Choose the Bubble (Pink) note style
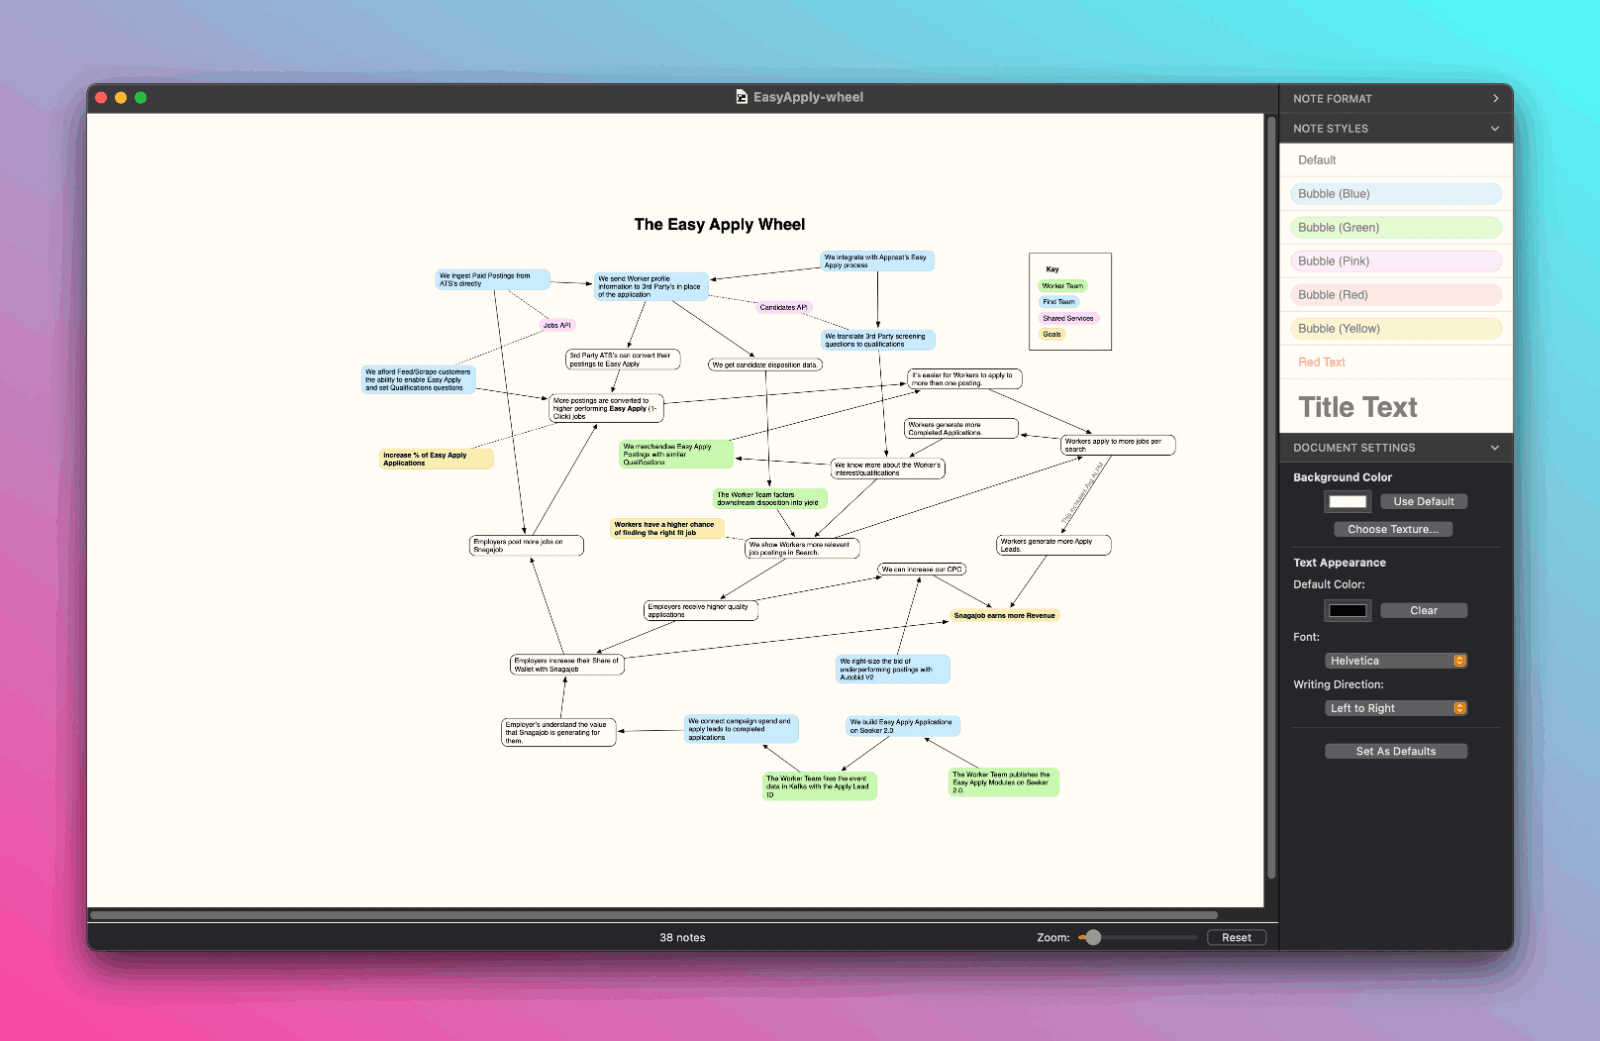Screen dimensions: 1600x1041 (x=1396, y=261)
